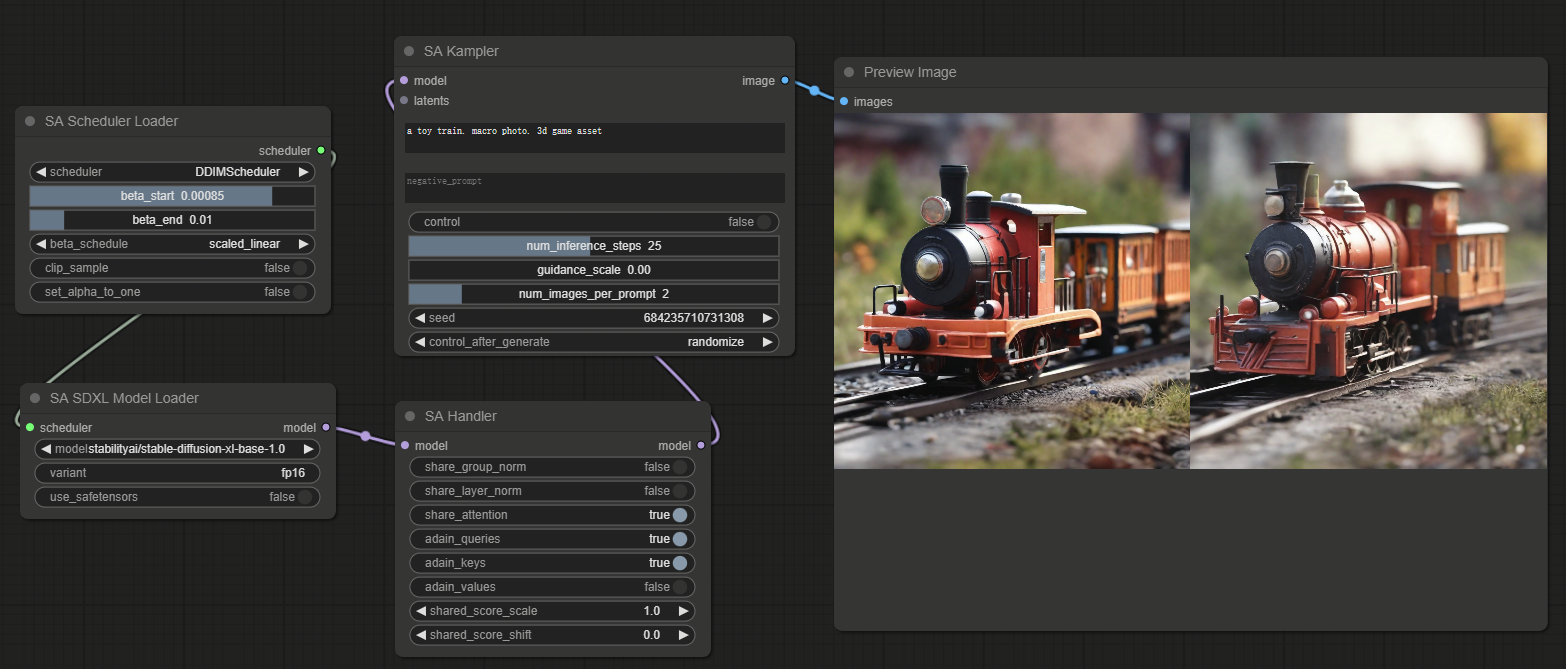Click the model input port on SA Handler

click(405, 445)
